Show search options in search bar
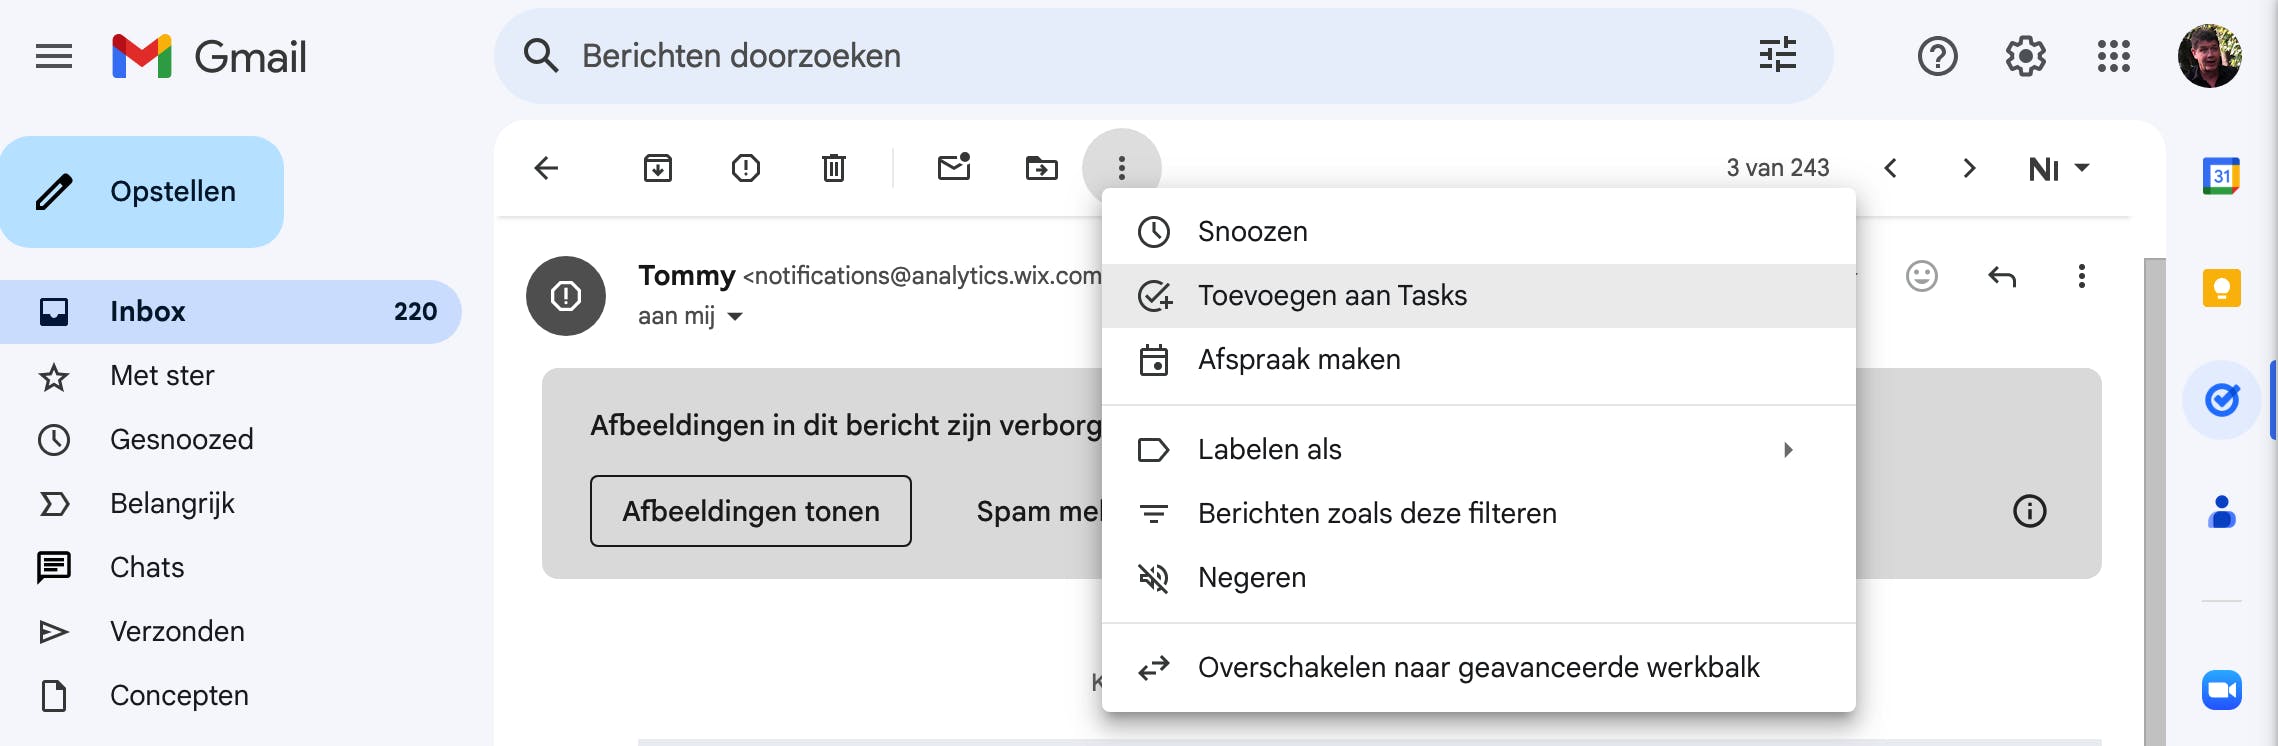The width and height of the screenshot is (2278, 746). pyautogui.click(x=1777, y=56)
